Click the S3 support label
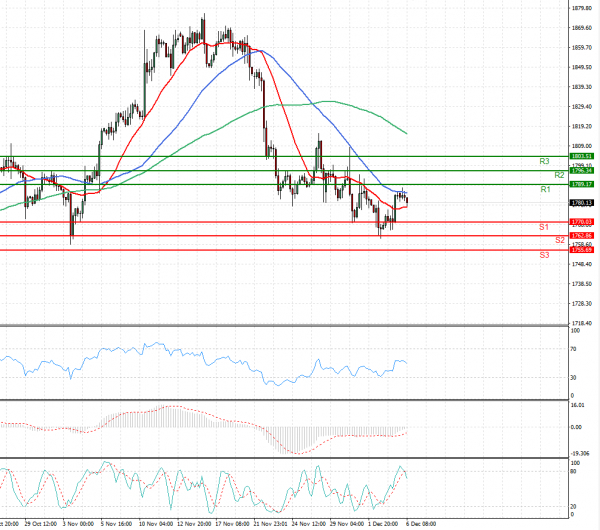The width and height of the screenshot is (600, 530). point(544,255)
